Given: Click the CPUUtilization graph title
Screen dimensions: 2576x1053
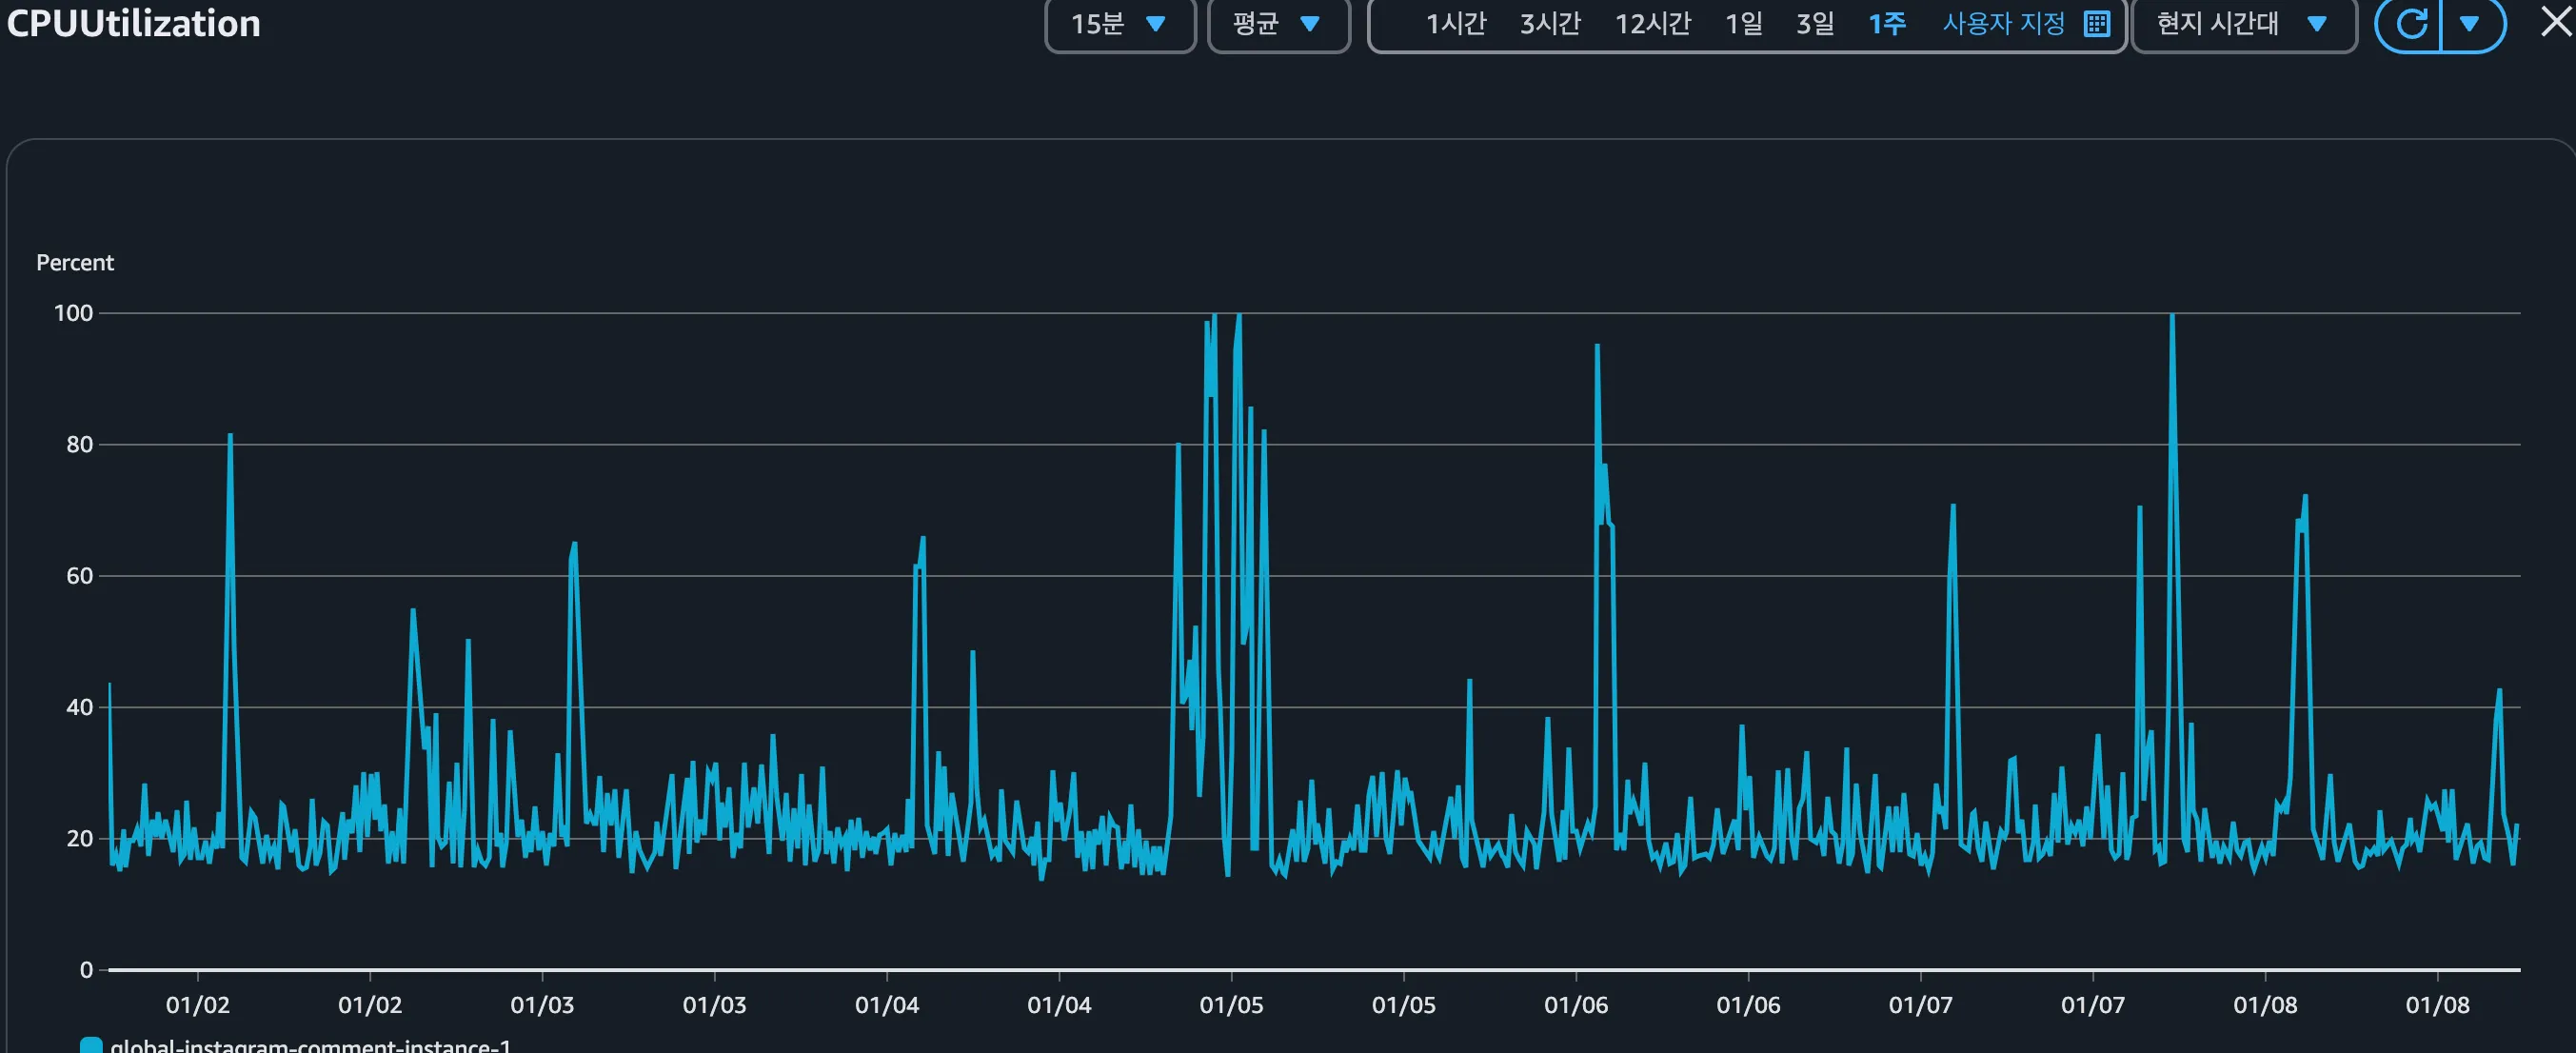Looking at the screenshot, I should click(133, 23).
